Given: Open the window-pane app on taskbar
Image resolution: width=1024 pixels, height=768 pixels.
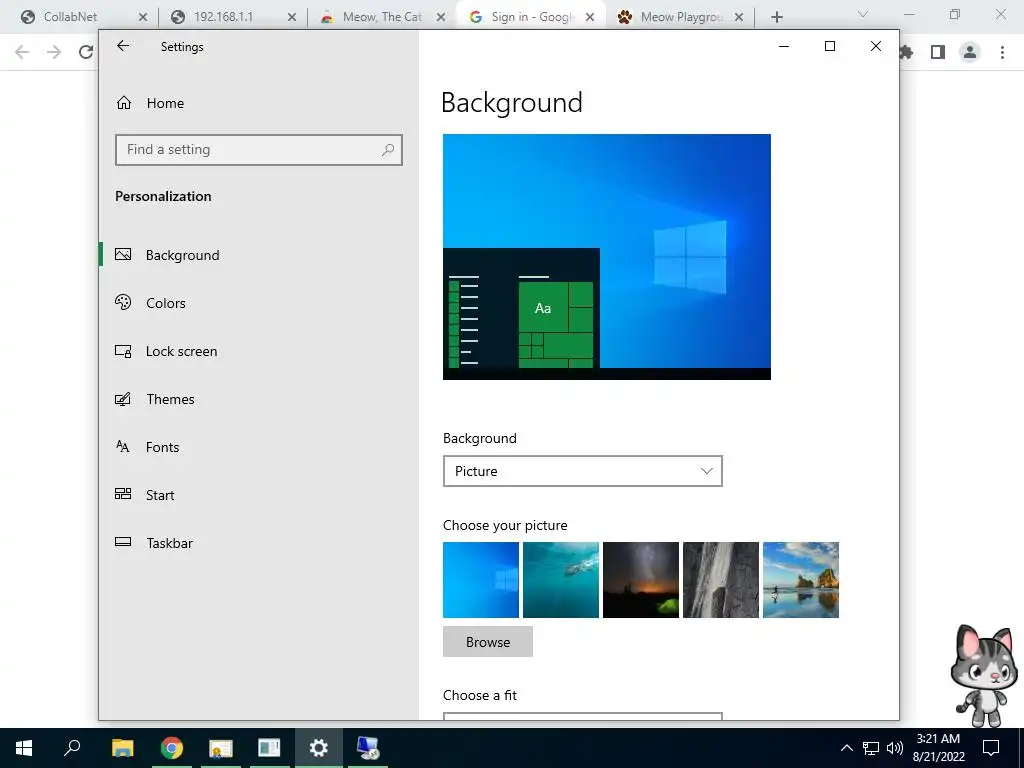Looking at the screenshot, I should [269, 748].
